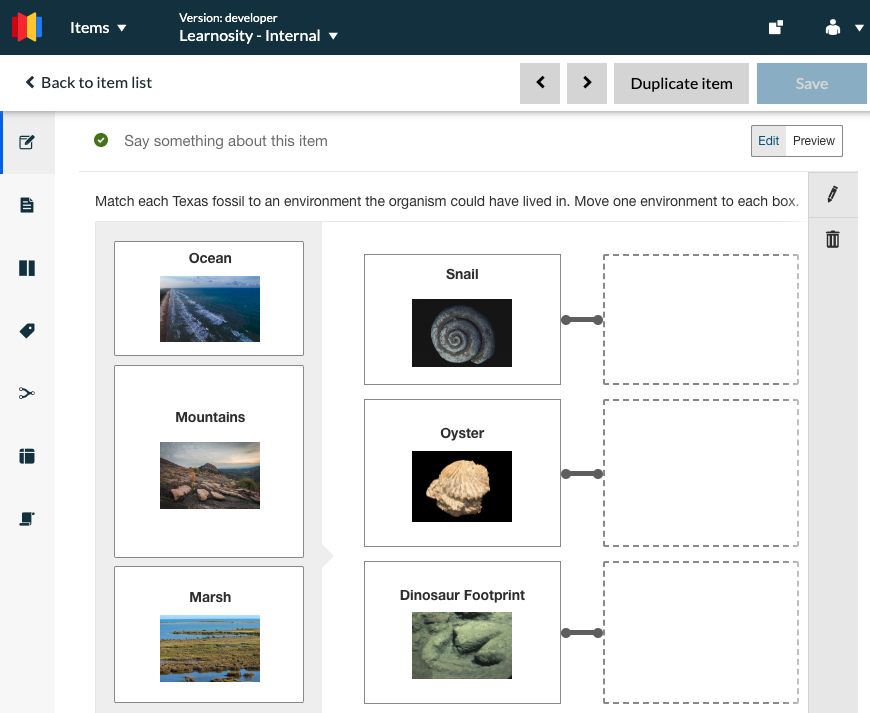The height and width of the screenshot is (713, 870).
Task: Select the edit item icon in the sidebar
Action: [x=27, y=142]
